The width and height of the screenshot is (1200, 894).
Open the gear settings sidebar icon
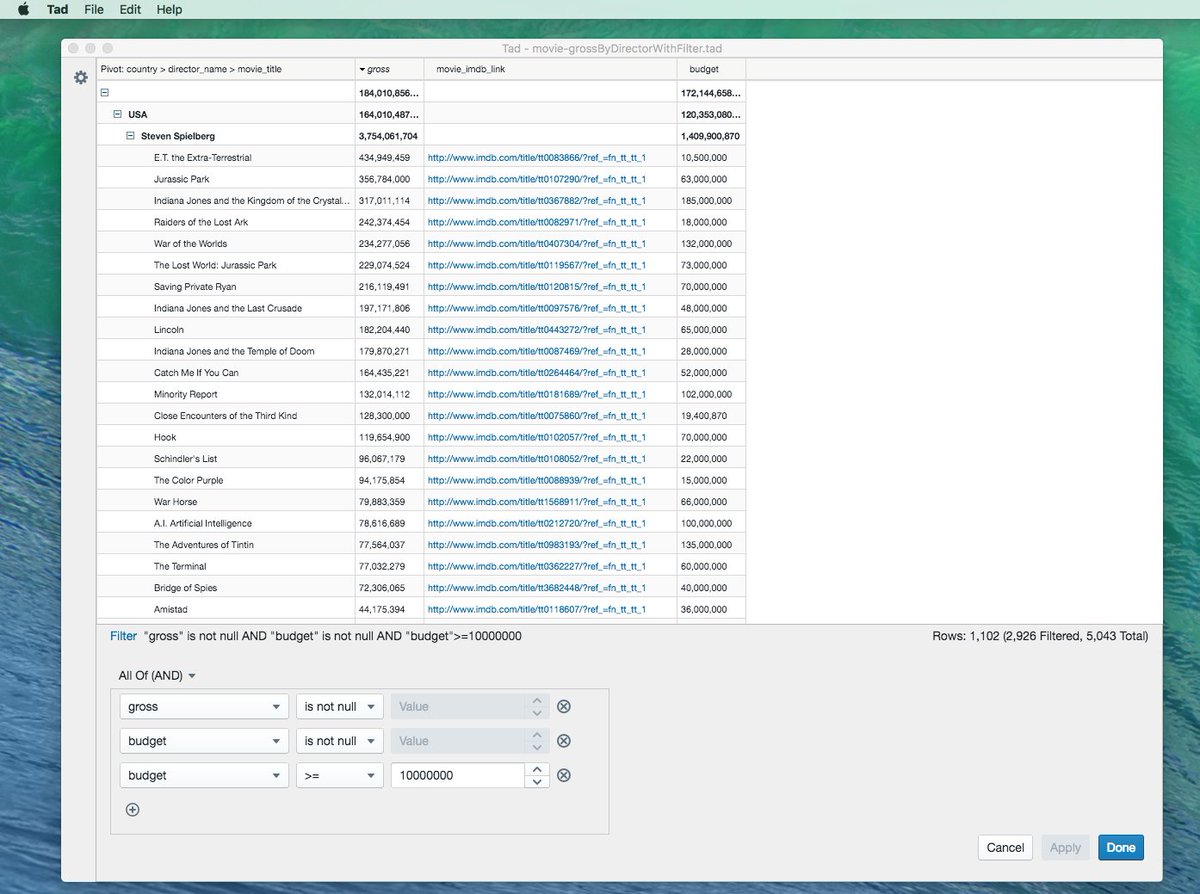point(81,77)
